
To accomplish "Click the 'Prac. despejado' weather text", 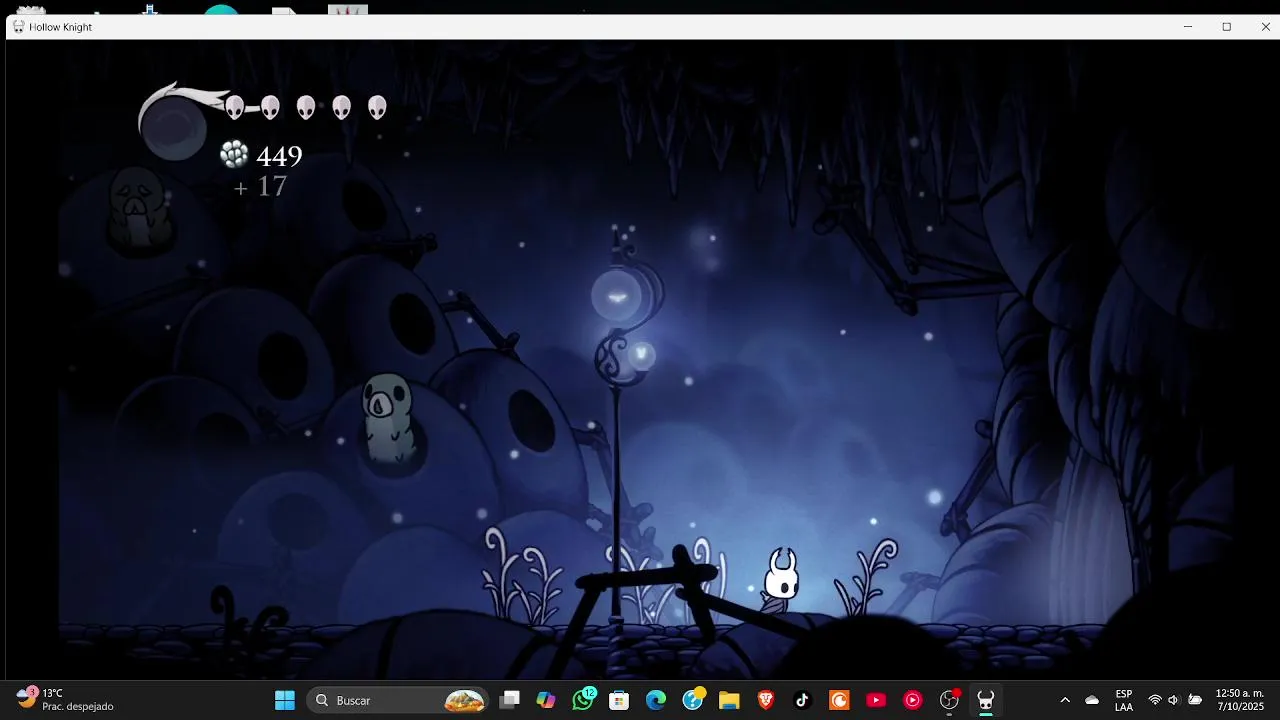I will [x=78, y=707].
